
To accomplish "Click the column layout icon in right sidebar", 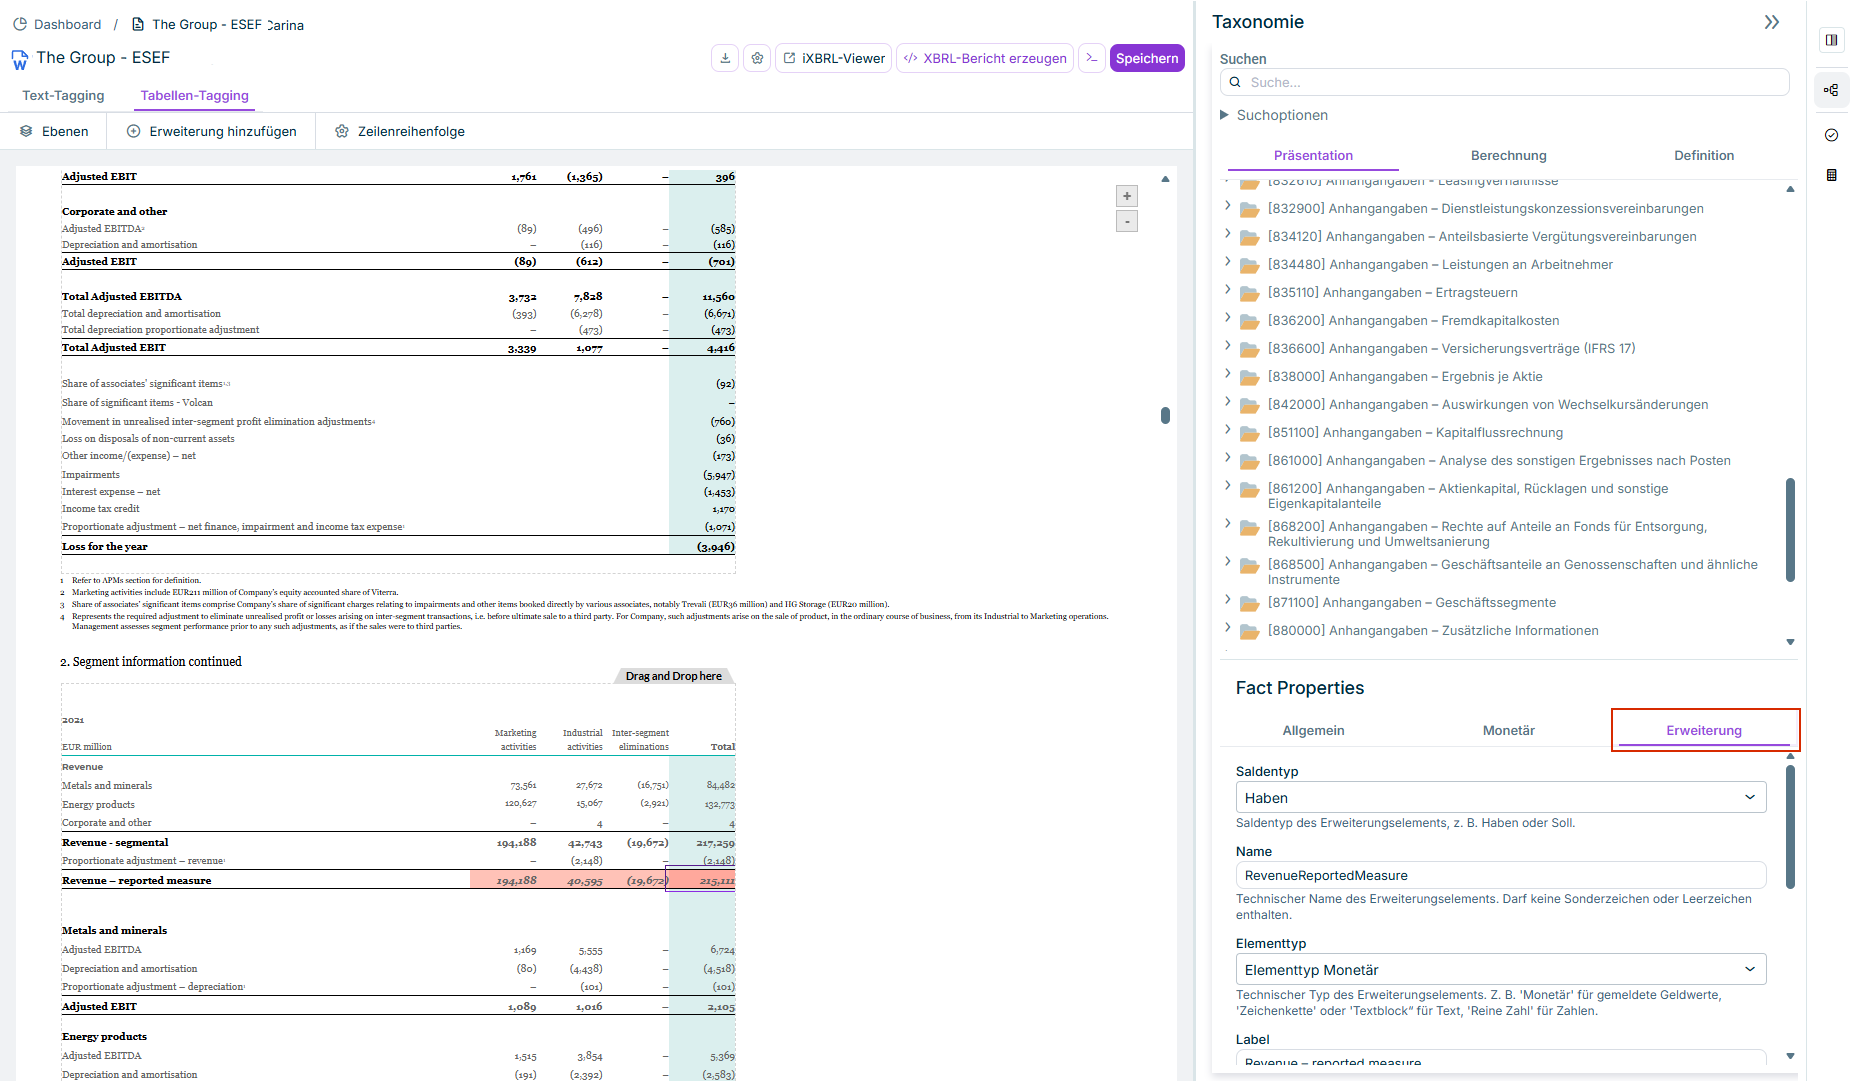I will [1831, 40].
